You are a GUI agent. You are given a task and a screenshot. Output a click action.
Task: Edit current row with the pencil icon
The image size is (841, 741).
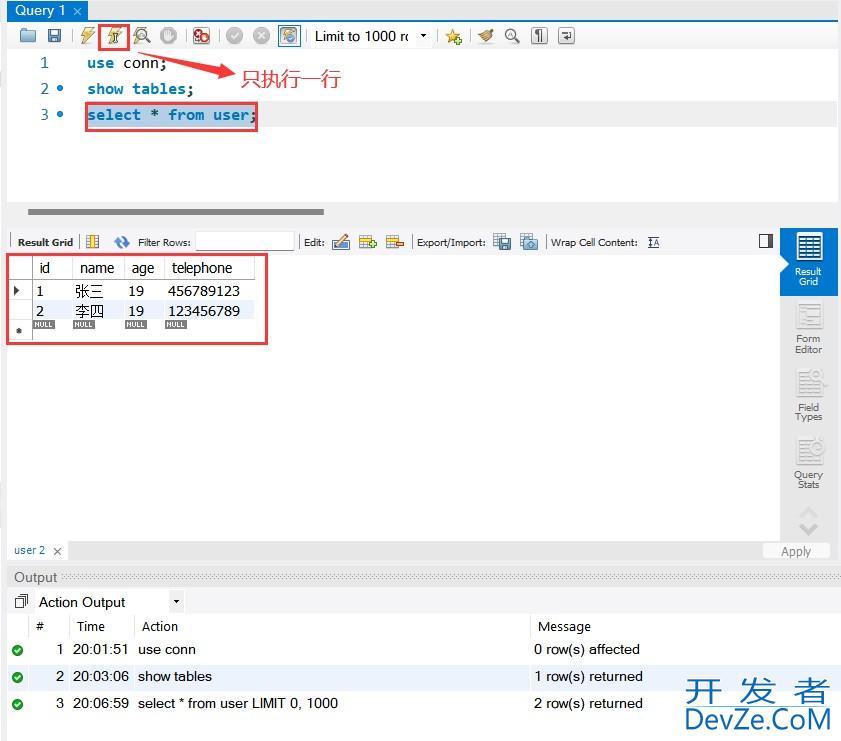[341, 242]
